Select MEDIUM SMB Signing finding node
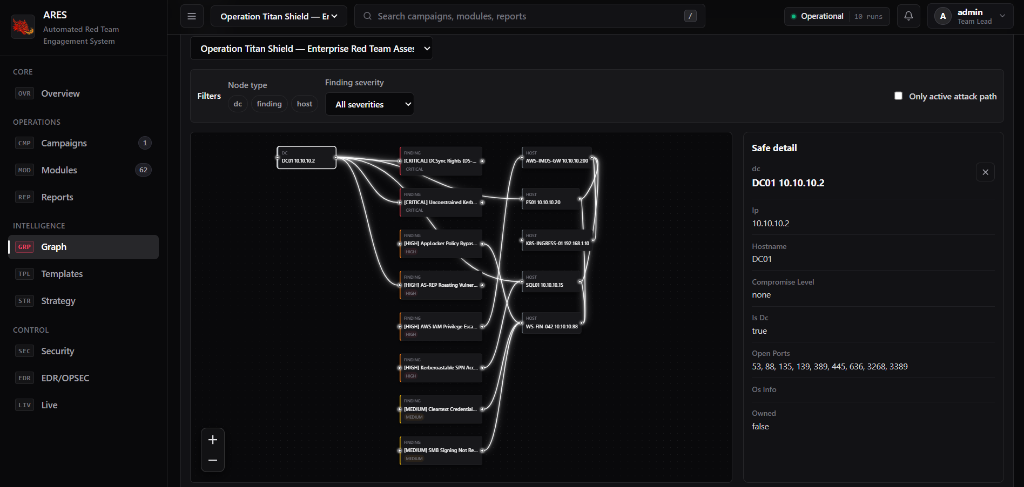Viewport: 1024px width, 487px height. click(441, 450)
